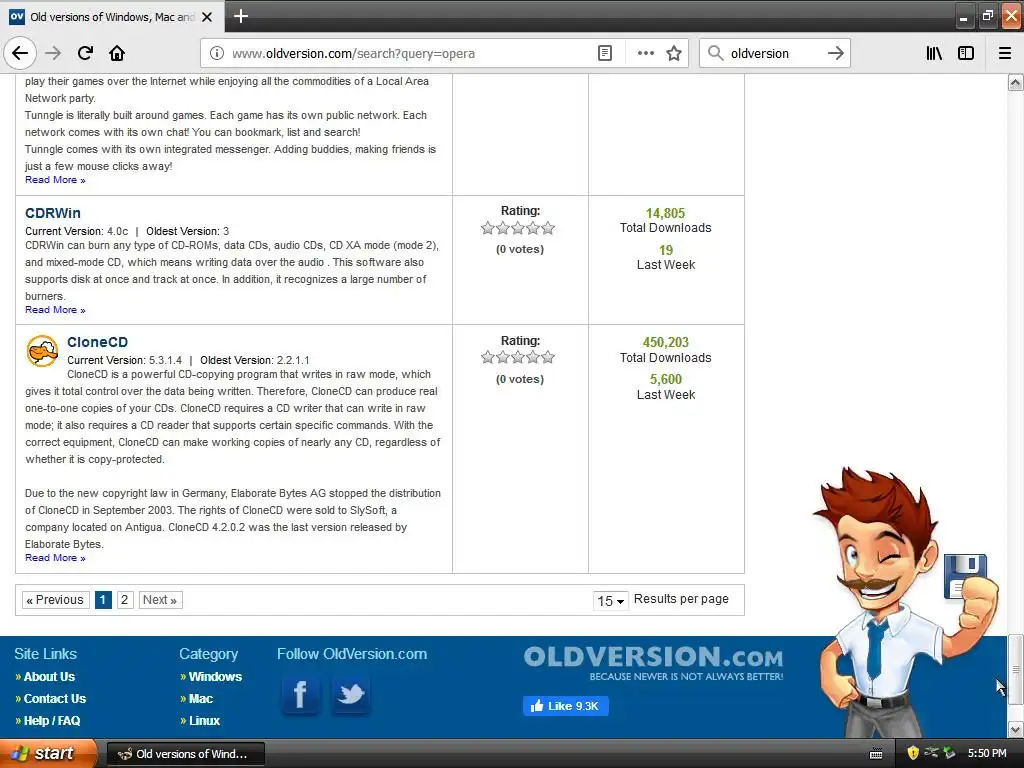
Task: Open the Library icon
Action: coord(934,53)
